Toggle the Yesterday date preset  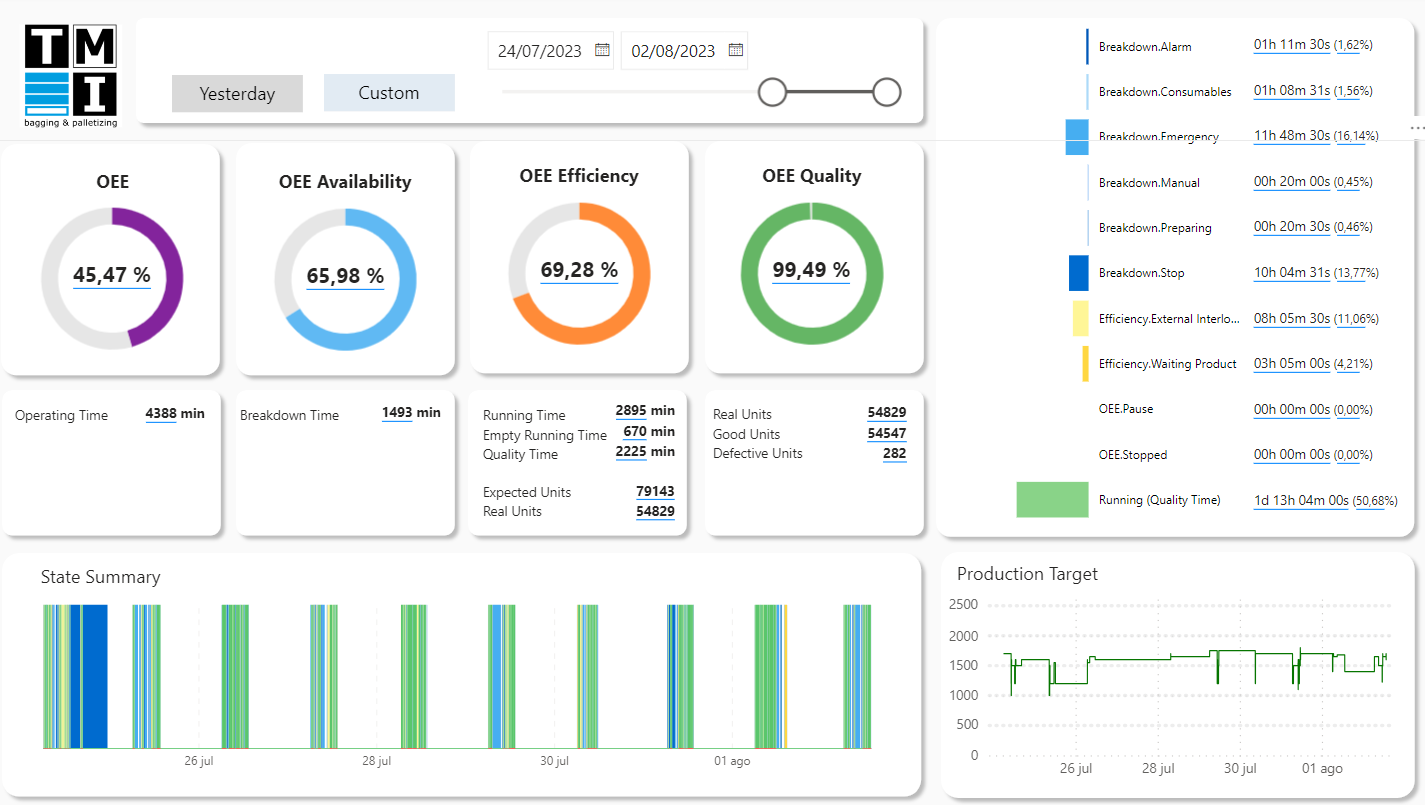[237, 93]
